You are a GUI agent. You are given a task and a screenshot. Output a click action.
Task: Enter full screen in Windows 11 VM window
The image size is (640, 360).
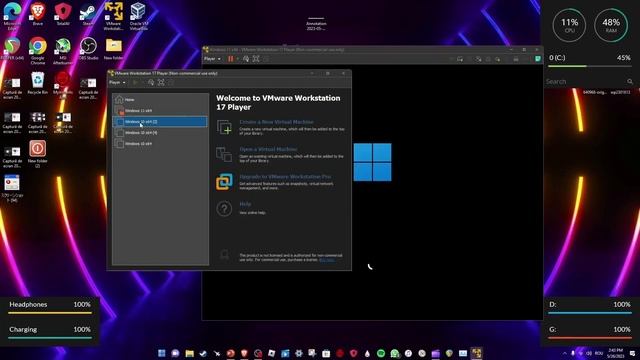[256, 59]
